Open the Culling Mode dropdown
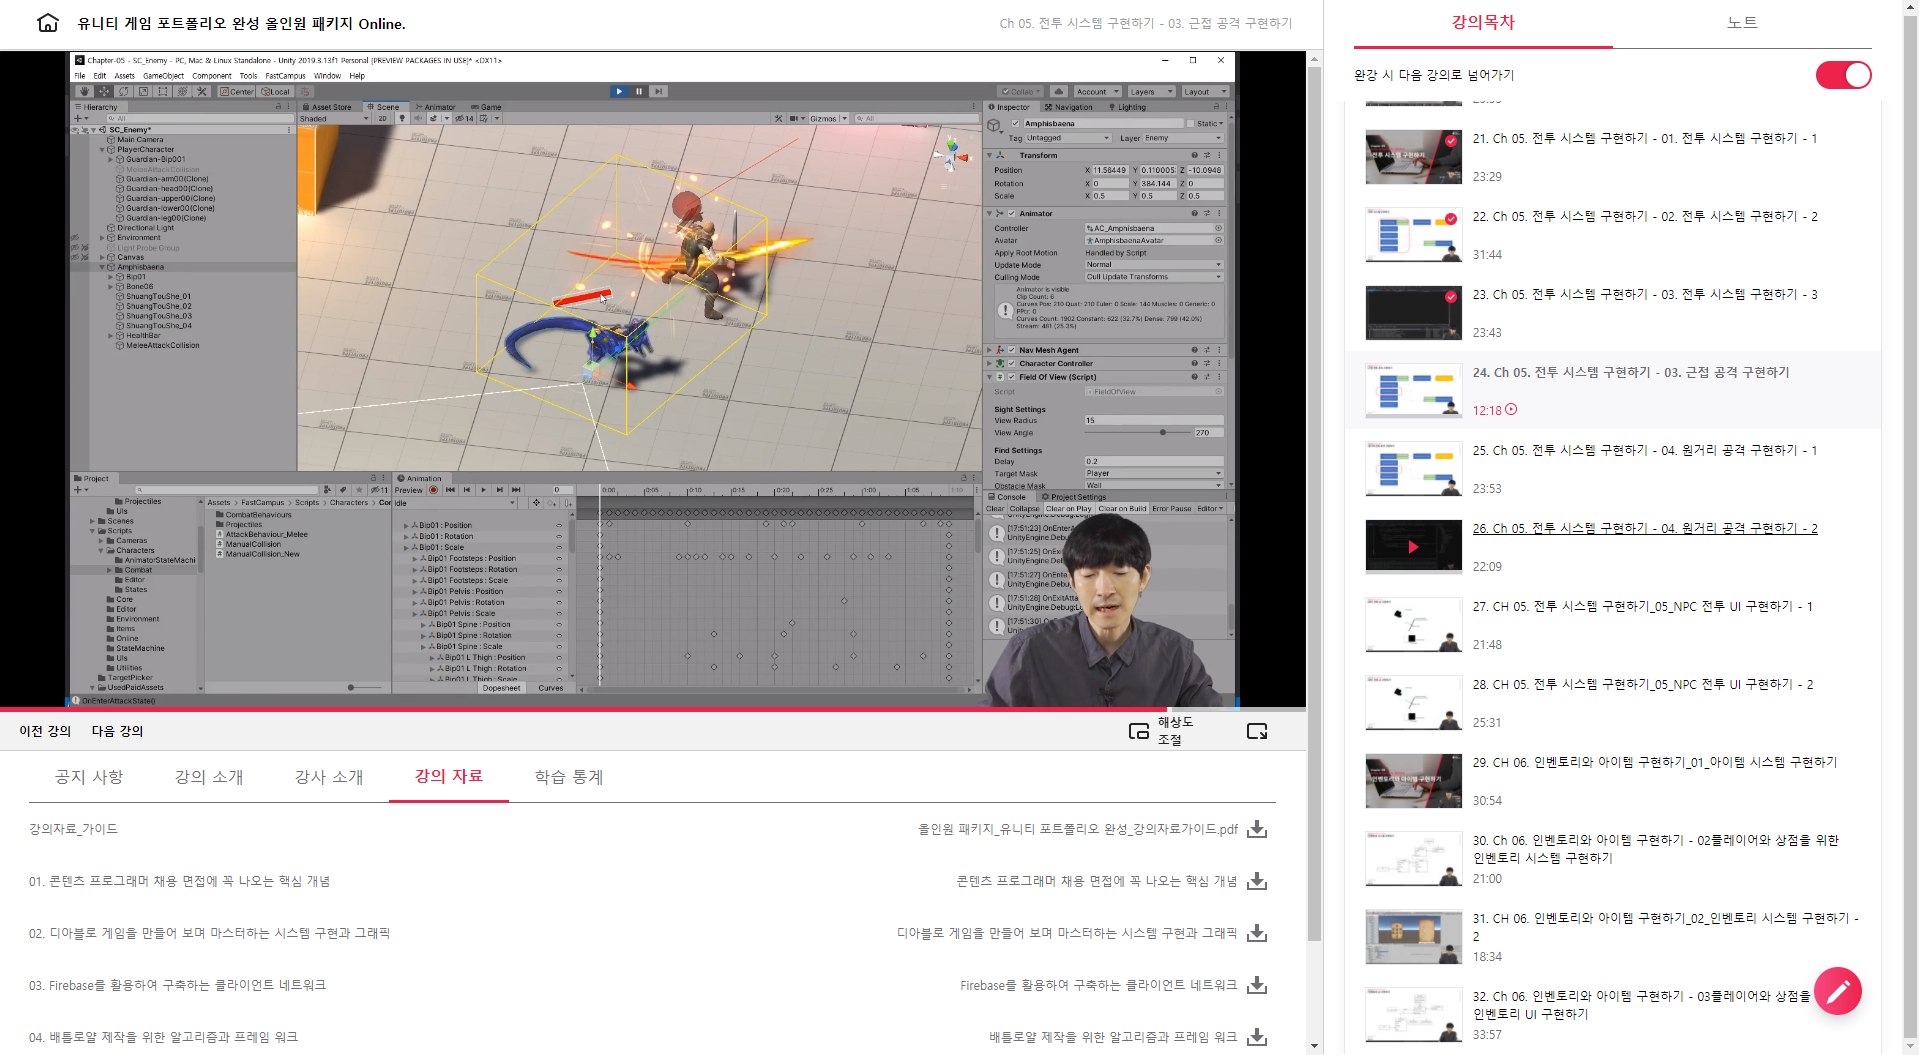The height and width of the screenshot is (1055, 1919). (x=1154, y=277)
